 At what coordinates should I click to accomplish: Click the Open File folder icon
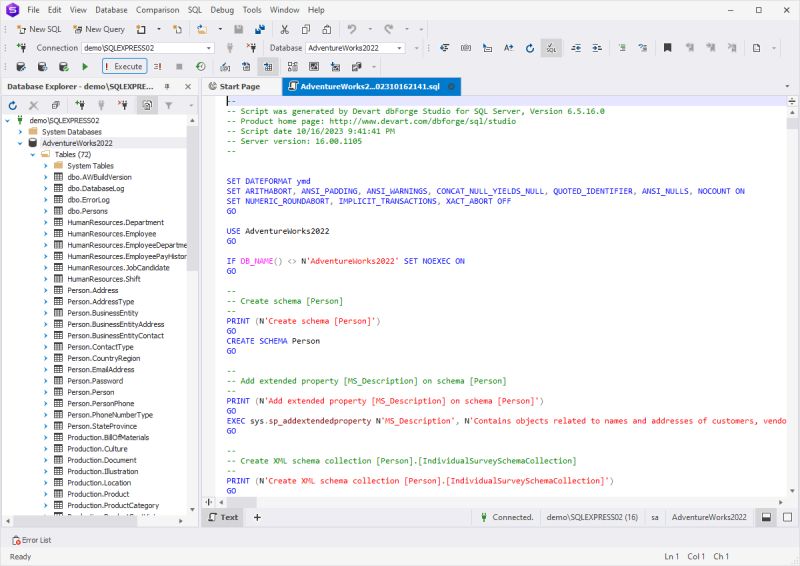point(203,29)
